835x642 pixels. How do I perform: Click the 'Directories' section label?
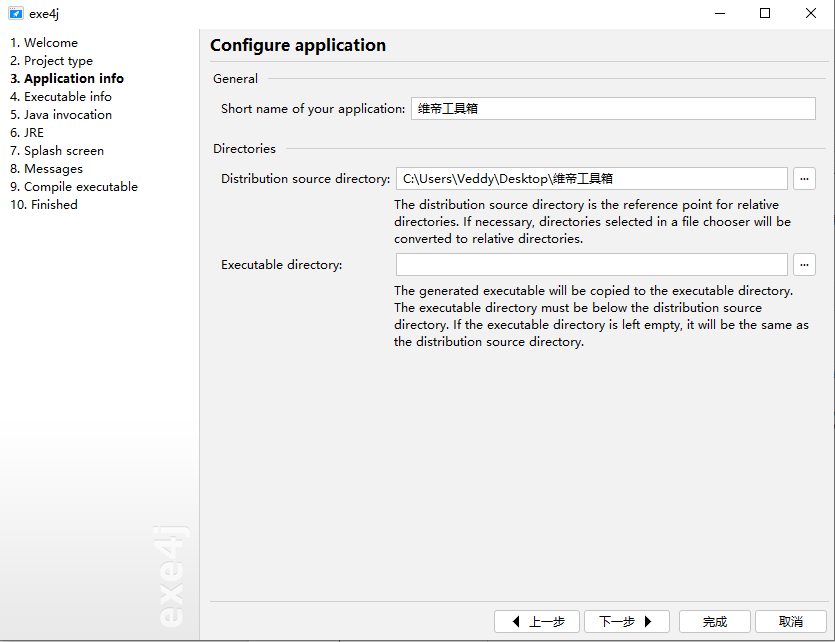pyautogui.click(x=244, y=149)
